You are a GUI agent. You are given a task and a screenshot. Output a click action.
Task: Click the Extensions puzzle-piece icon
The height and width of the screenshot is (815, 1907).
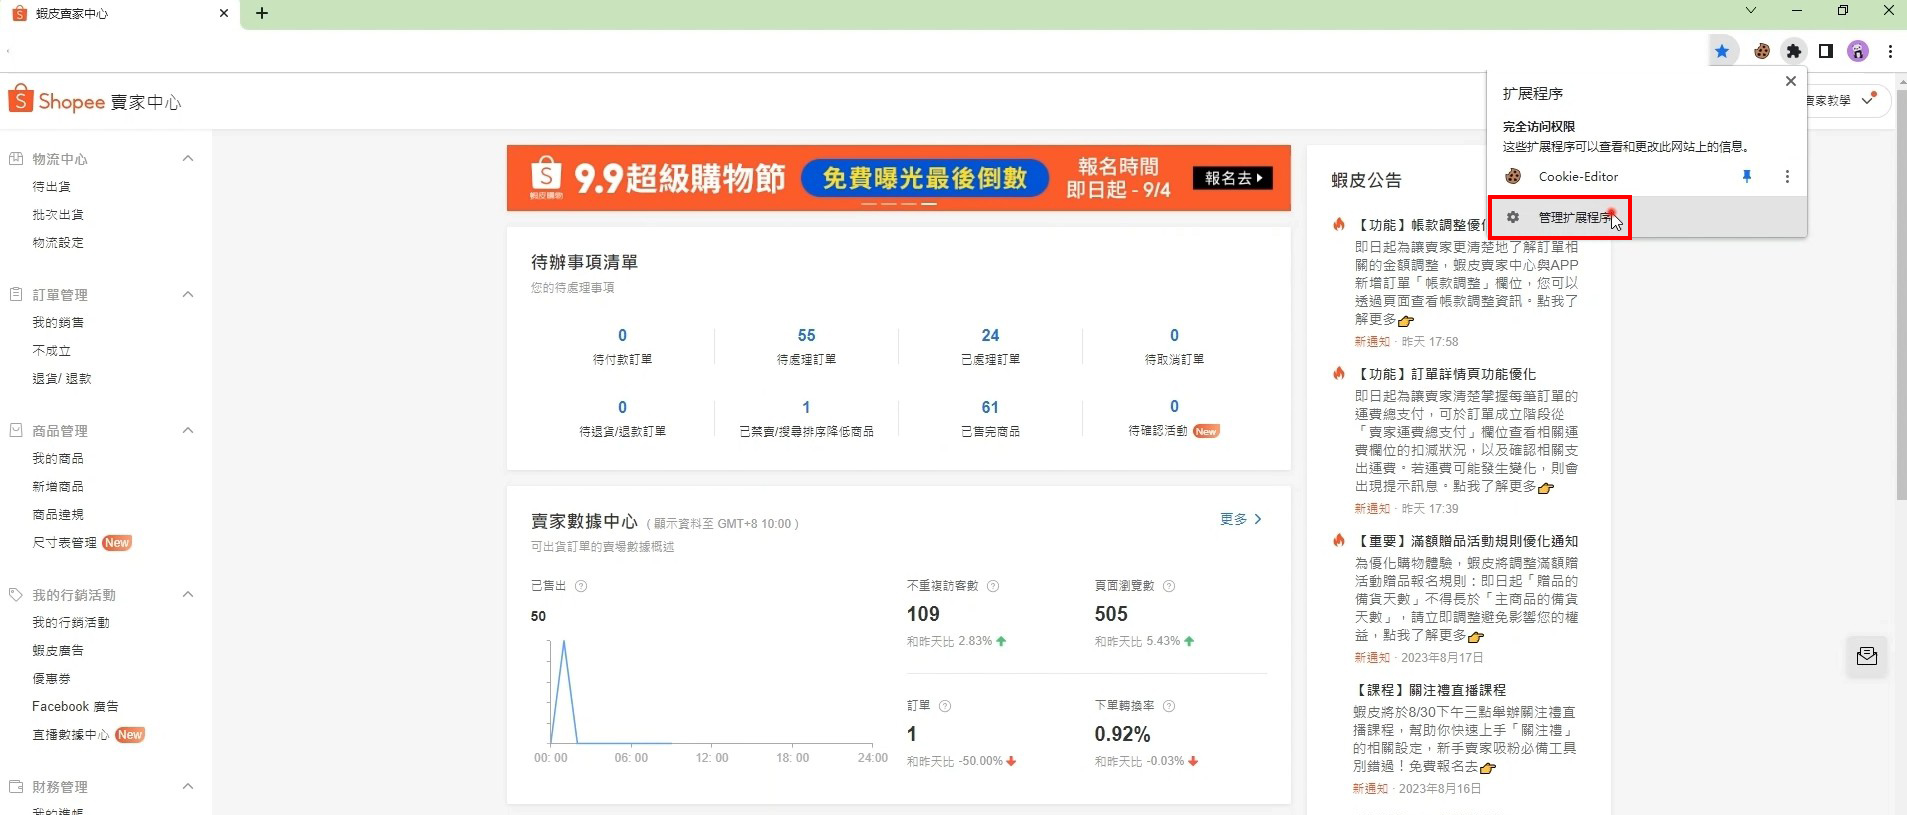click(1794, 51)
